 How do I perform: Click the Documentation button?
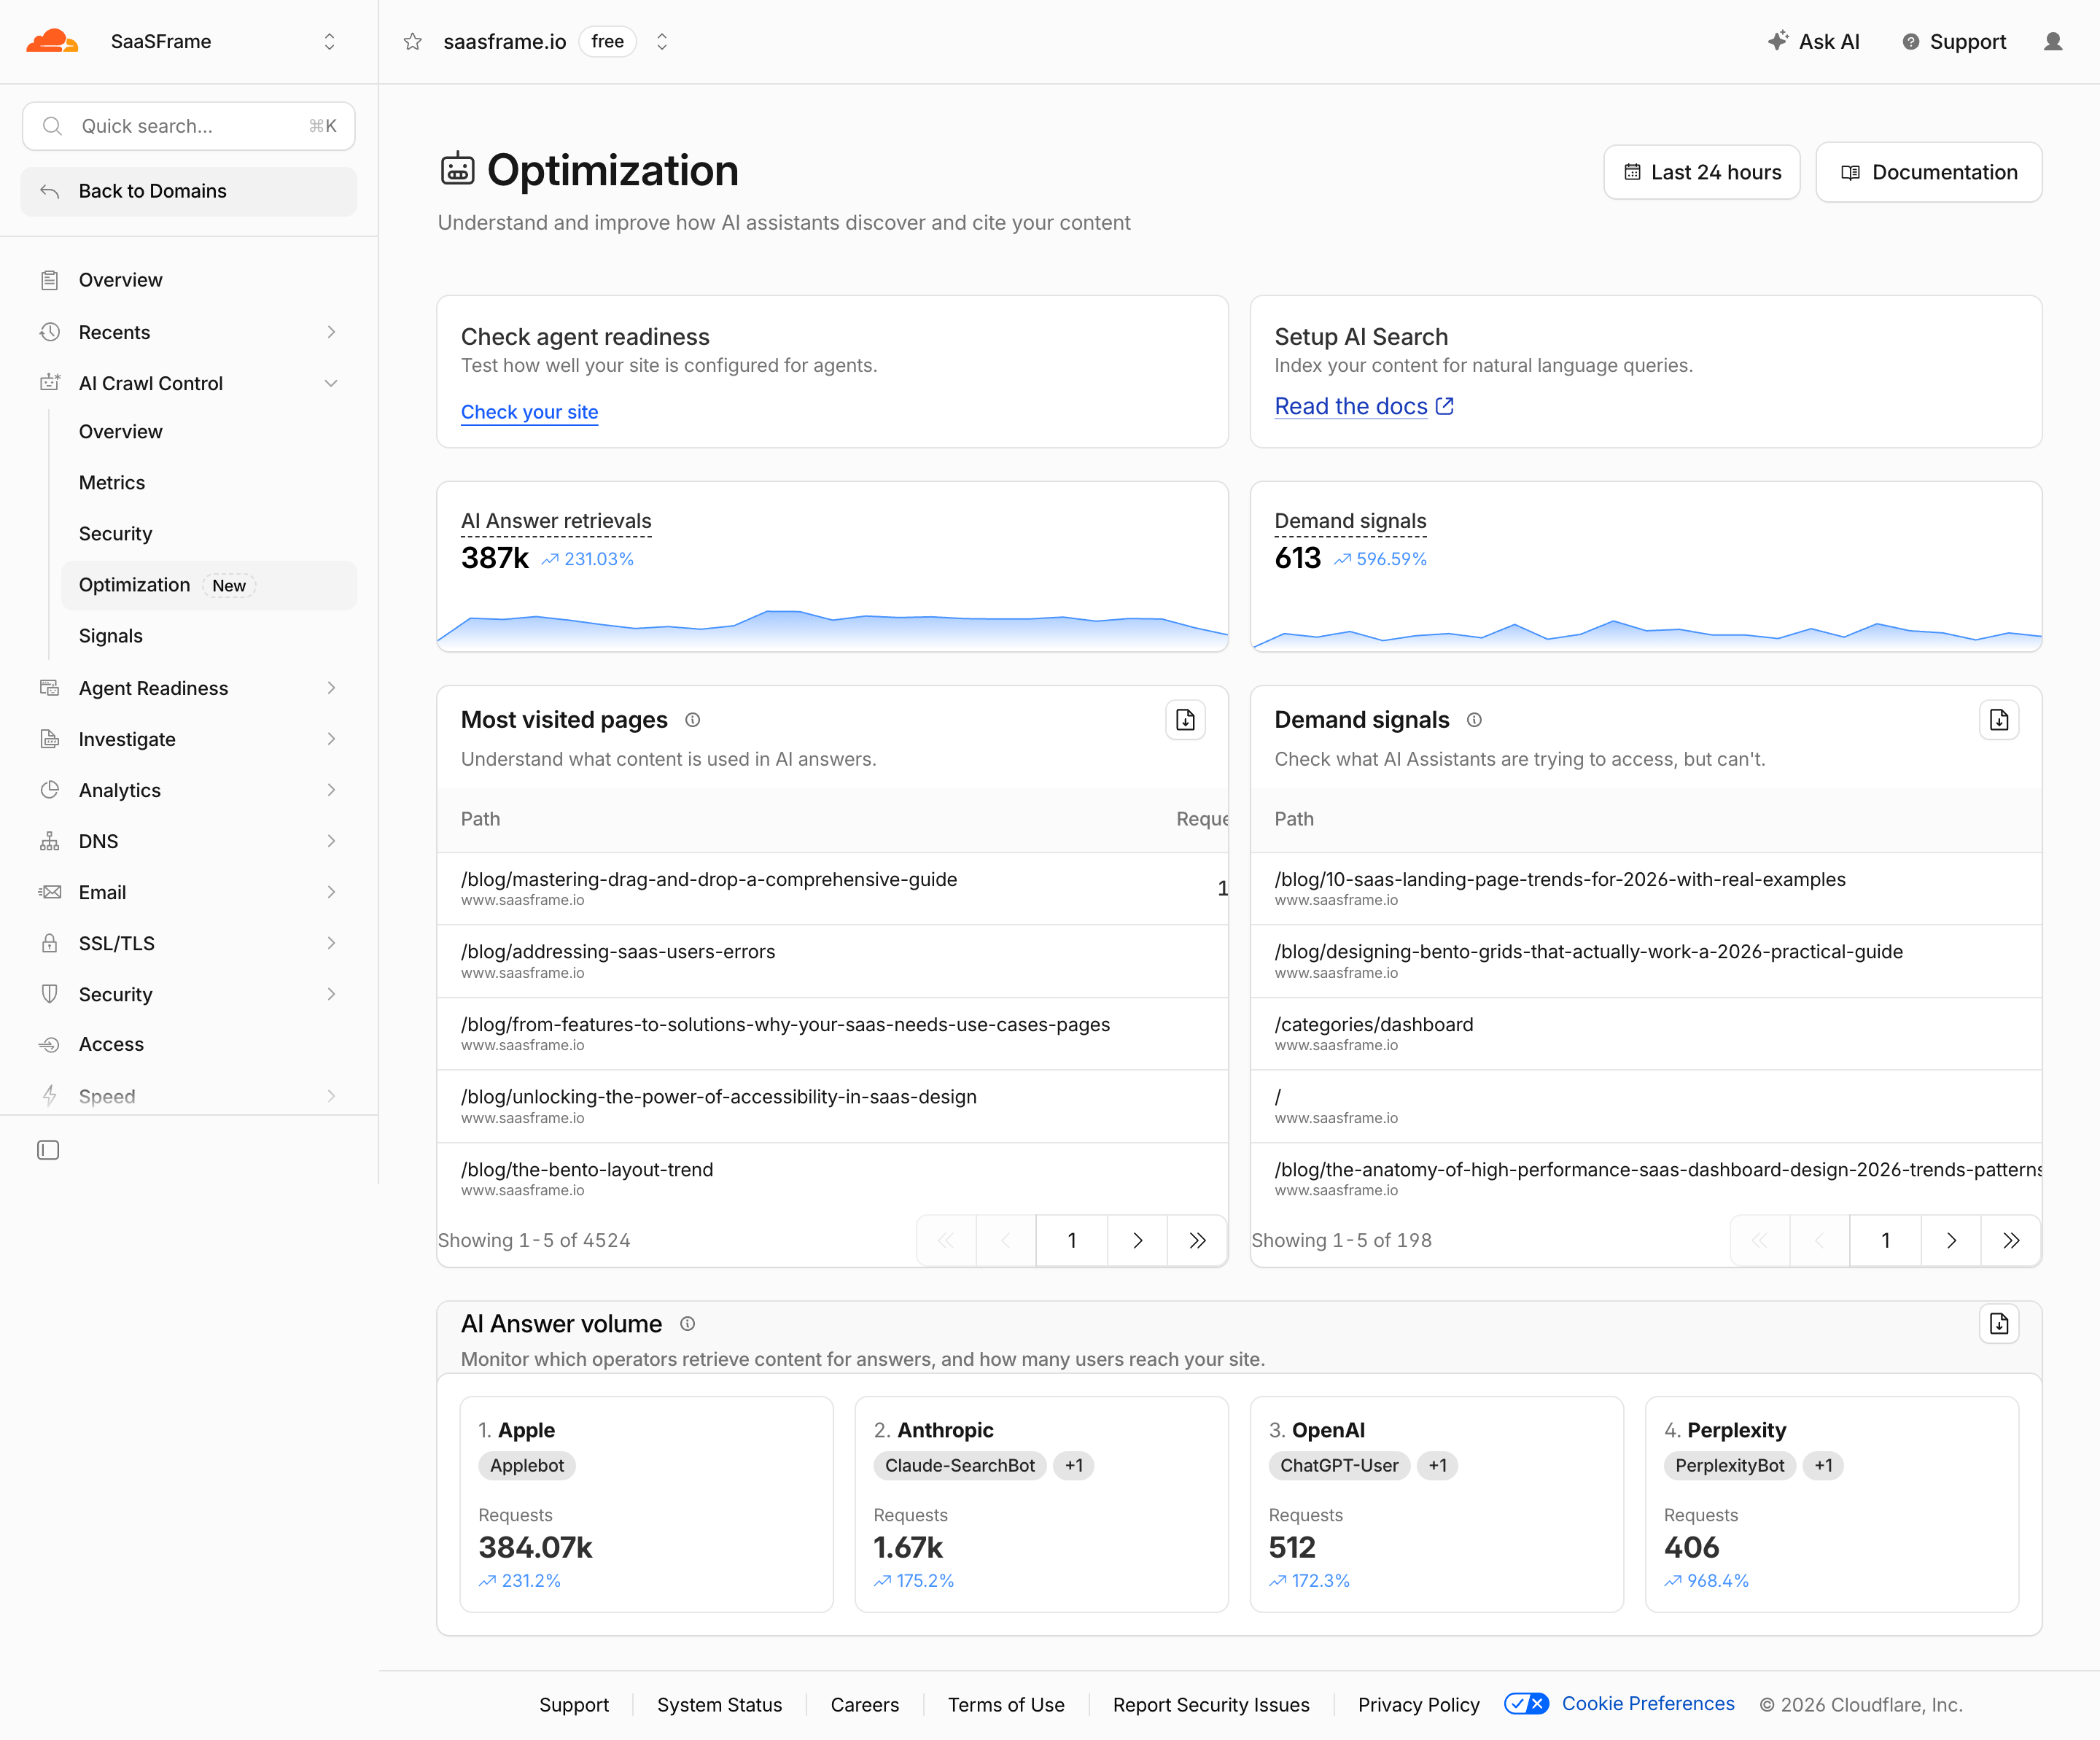pyautogui.click(x=1928, y=172)
